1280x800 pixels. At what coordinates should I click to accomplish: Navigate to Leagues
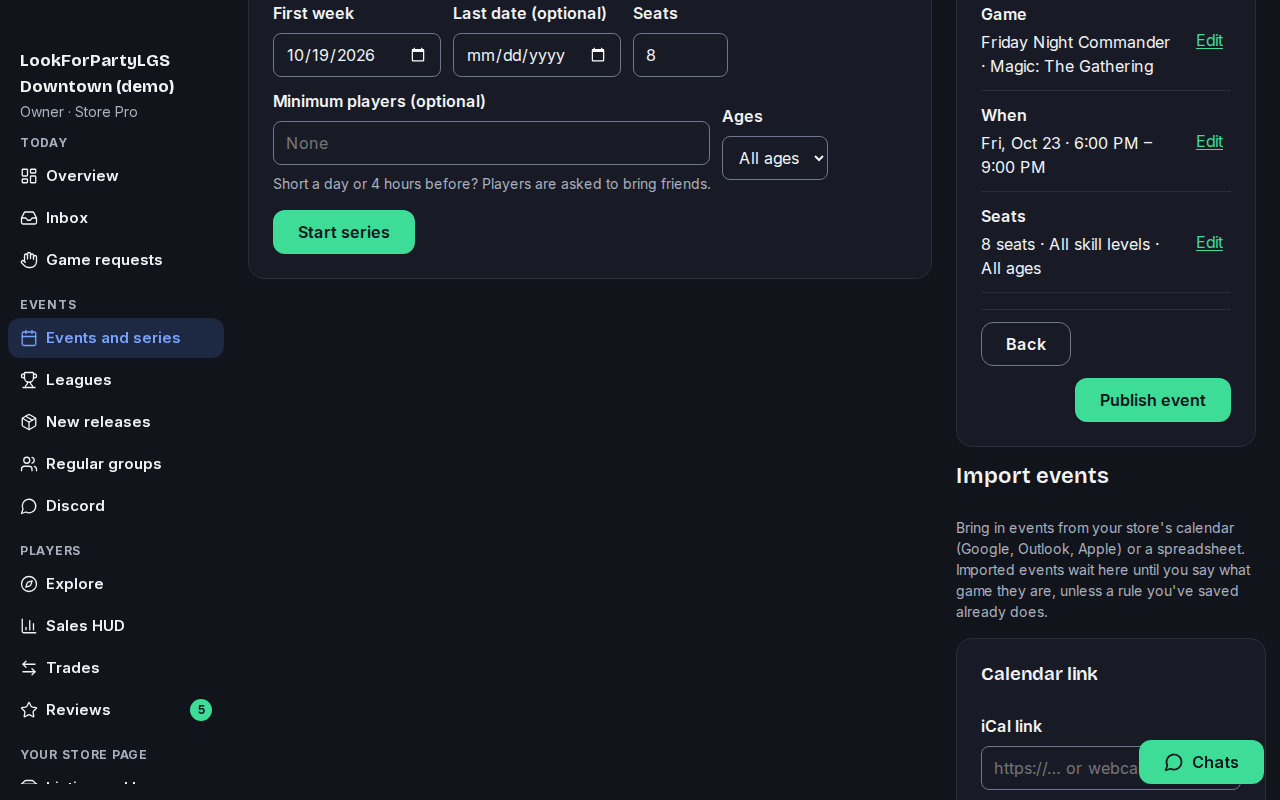(x=116, y=380)
